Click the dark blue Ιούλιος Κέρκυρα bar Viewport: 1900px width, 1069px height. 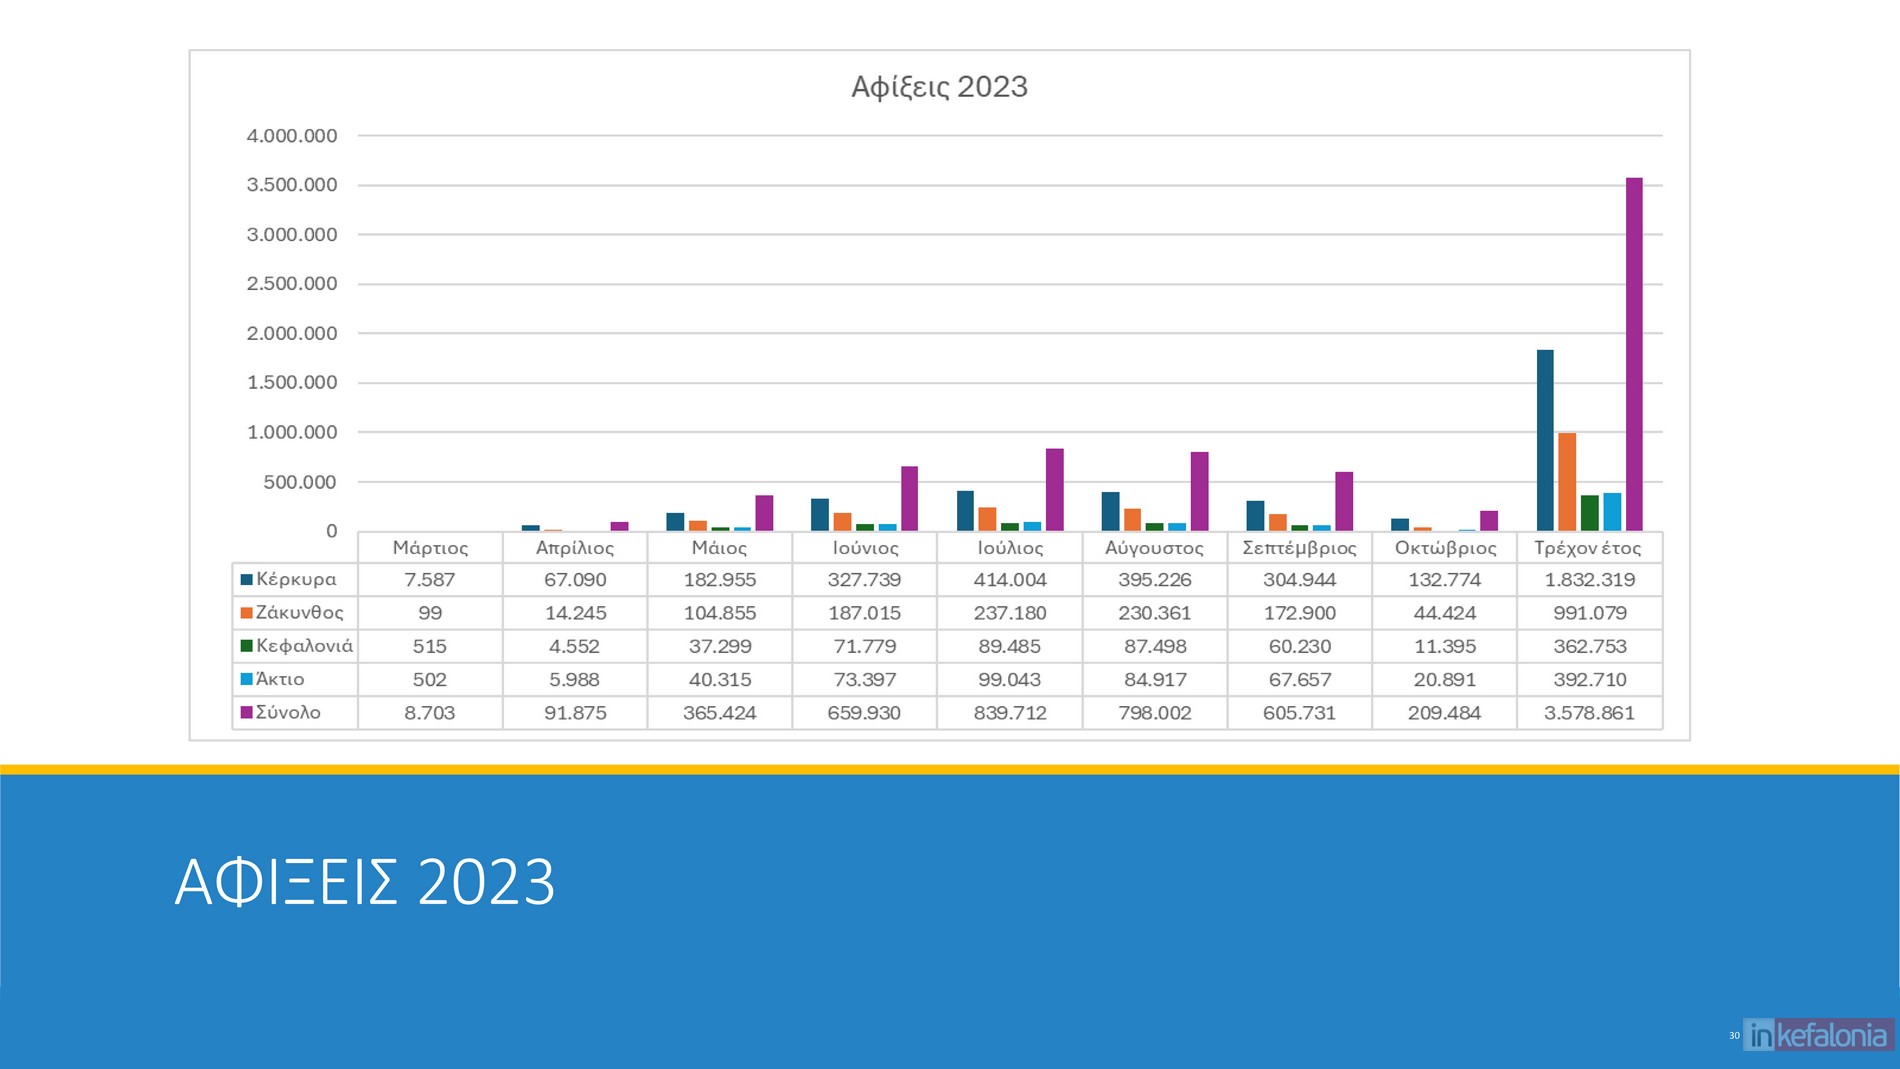tap(965, 510)
